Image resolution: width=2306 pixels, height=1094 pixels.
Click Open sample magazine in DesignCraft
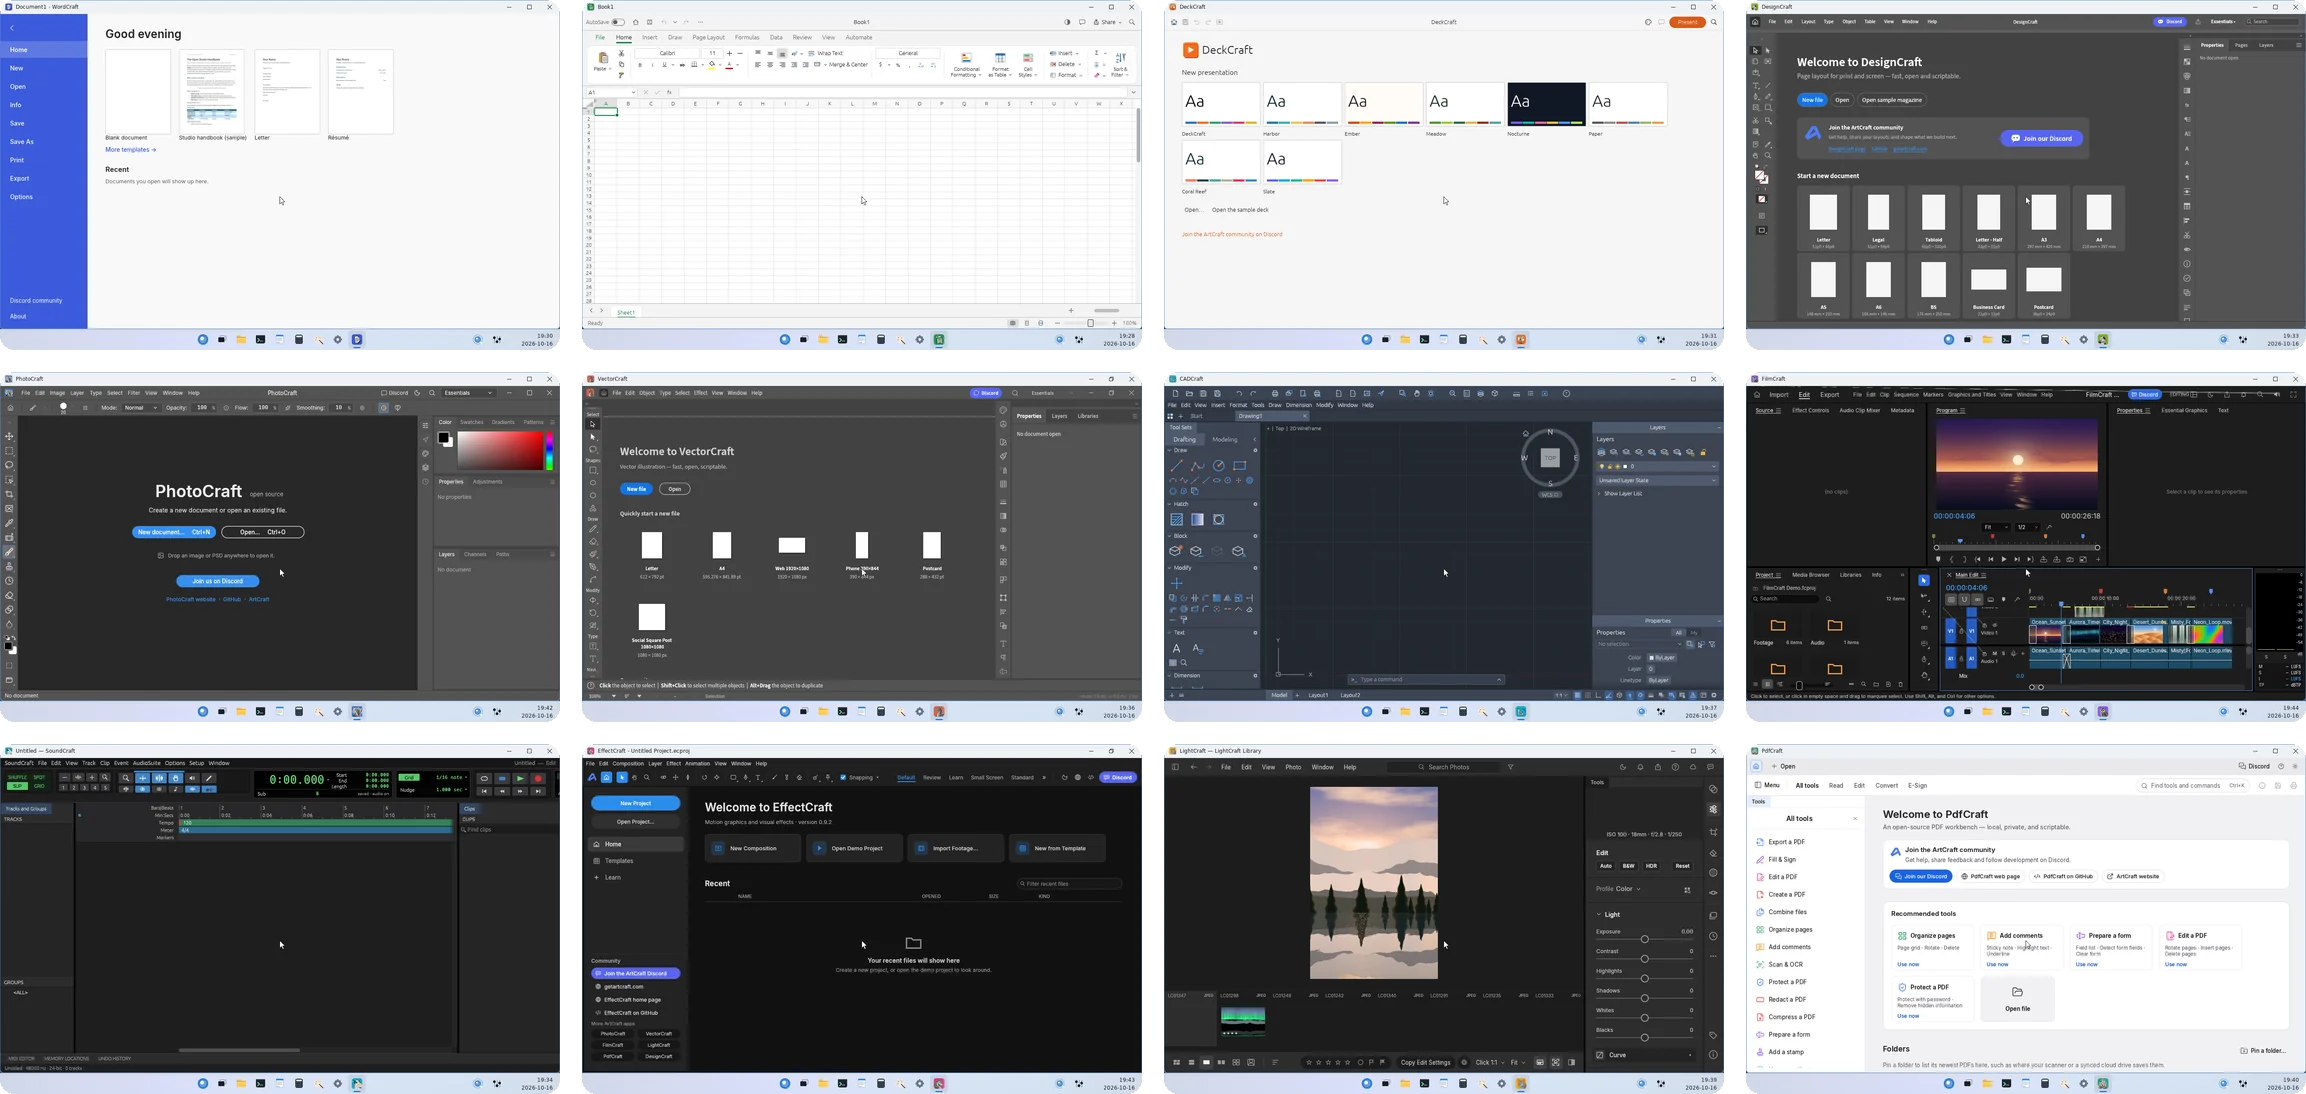(1892, 100)
